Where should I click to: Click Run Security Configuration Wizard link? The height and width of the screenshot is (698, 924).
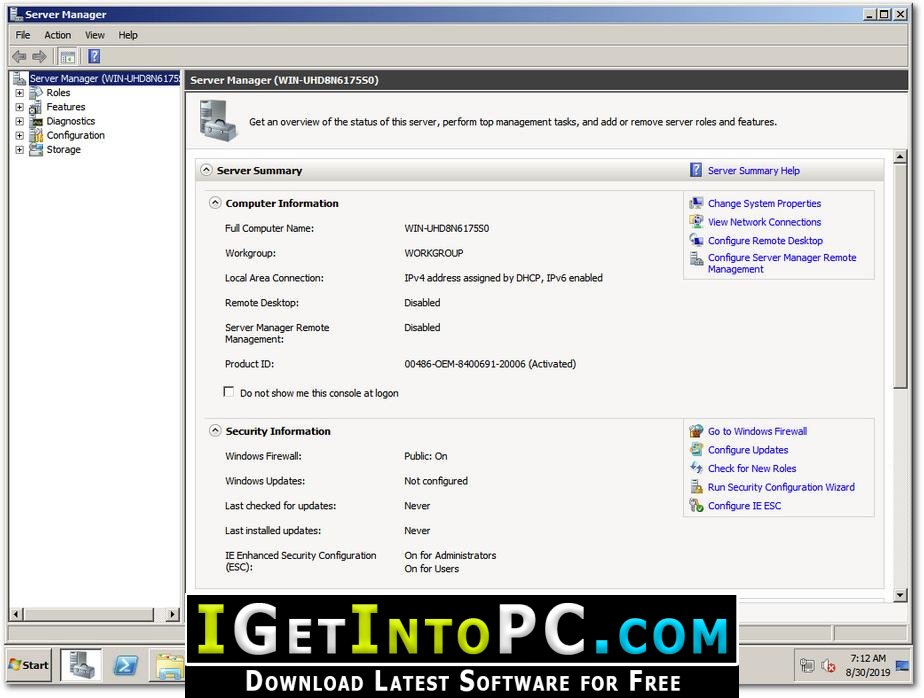781,487
